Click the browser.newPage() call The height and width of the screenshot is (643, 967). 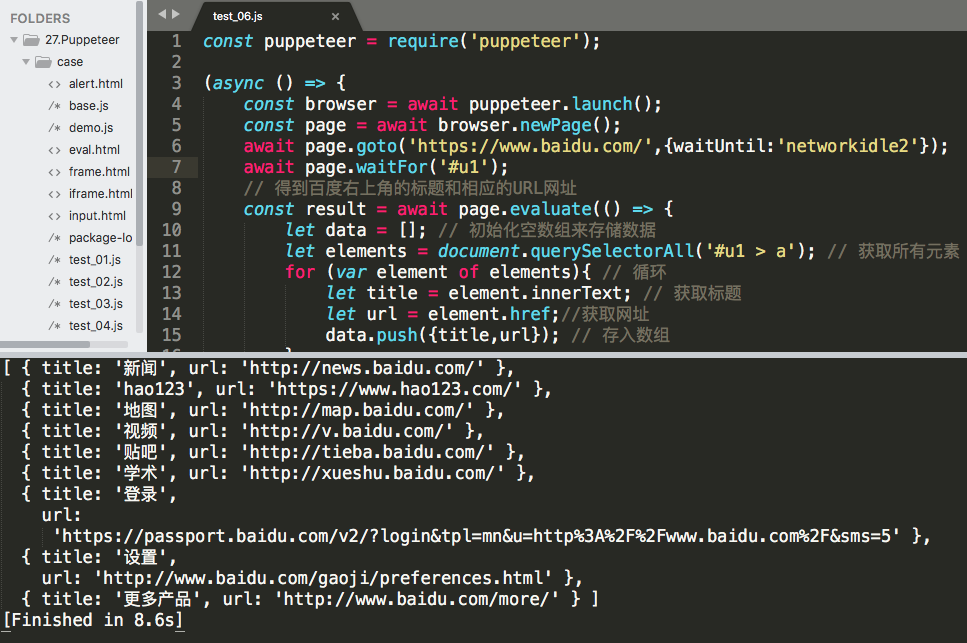529,125
